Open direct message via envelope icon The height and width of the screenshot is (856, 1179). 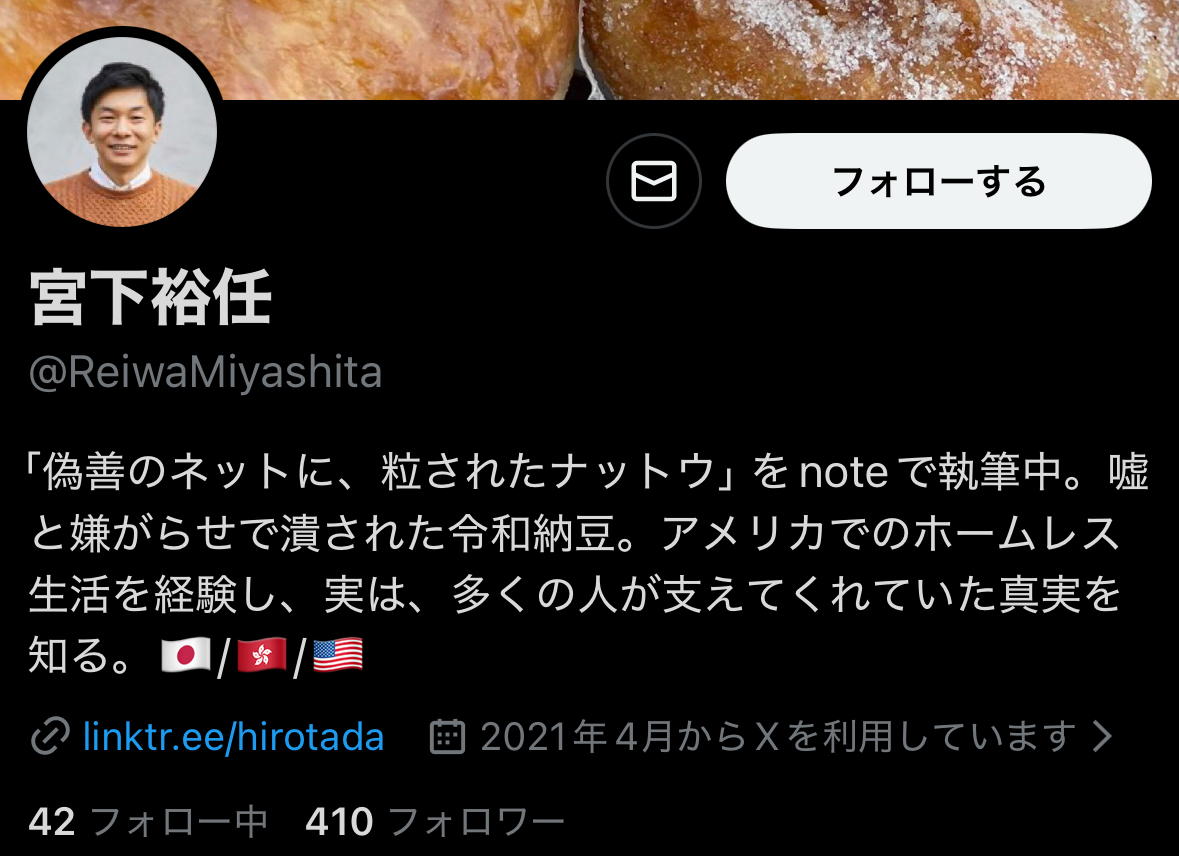pyautogui.click(x=653, y=181)
